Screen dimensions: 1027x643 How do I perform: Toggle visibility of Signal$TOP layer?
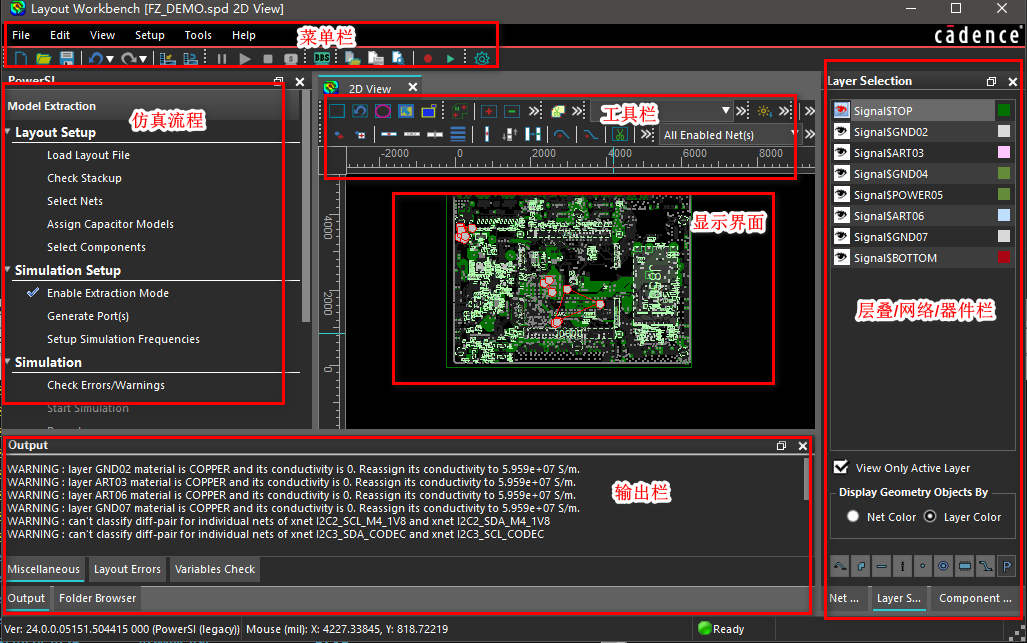(841, 110)
